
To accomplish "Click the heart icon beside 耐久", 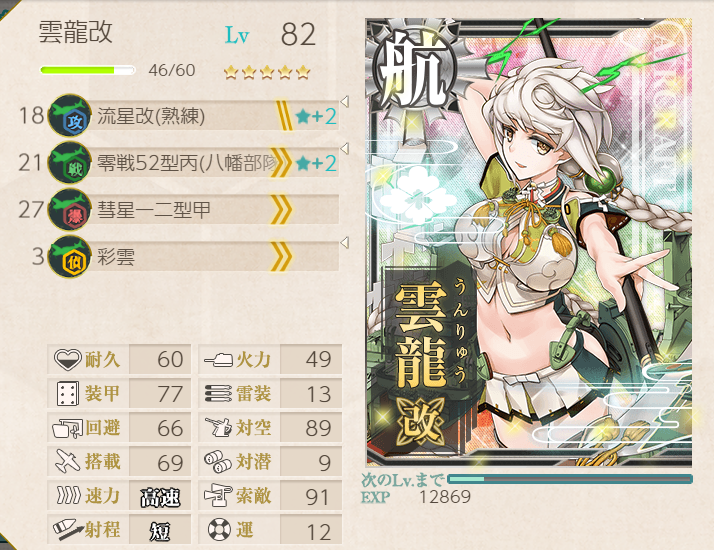I will (67, 359).
